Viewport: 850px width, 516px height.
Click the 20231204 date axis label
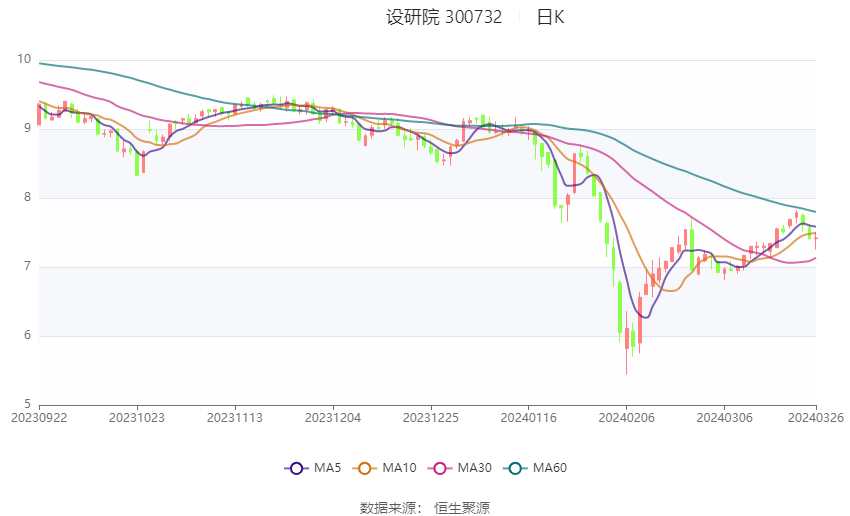pyautogui.click(x=333, y=418)
